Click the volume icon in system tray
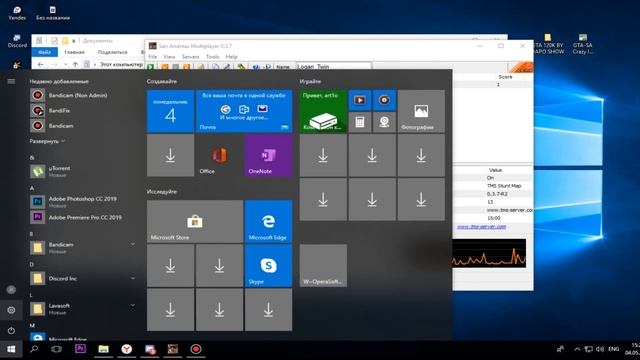The height and width of the screenshot is (360, 640). 600,349
